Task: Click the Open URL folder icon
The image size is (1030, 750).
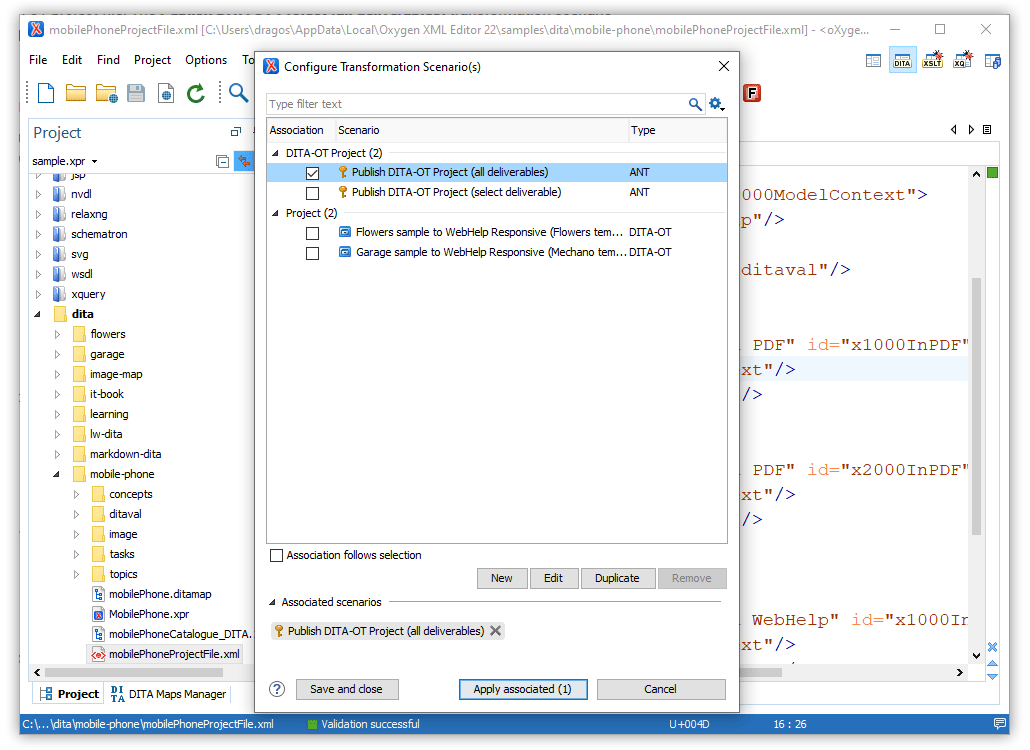Action: [x=106, y=93]
